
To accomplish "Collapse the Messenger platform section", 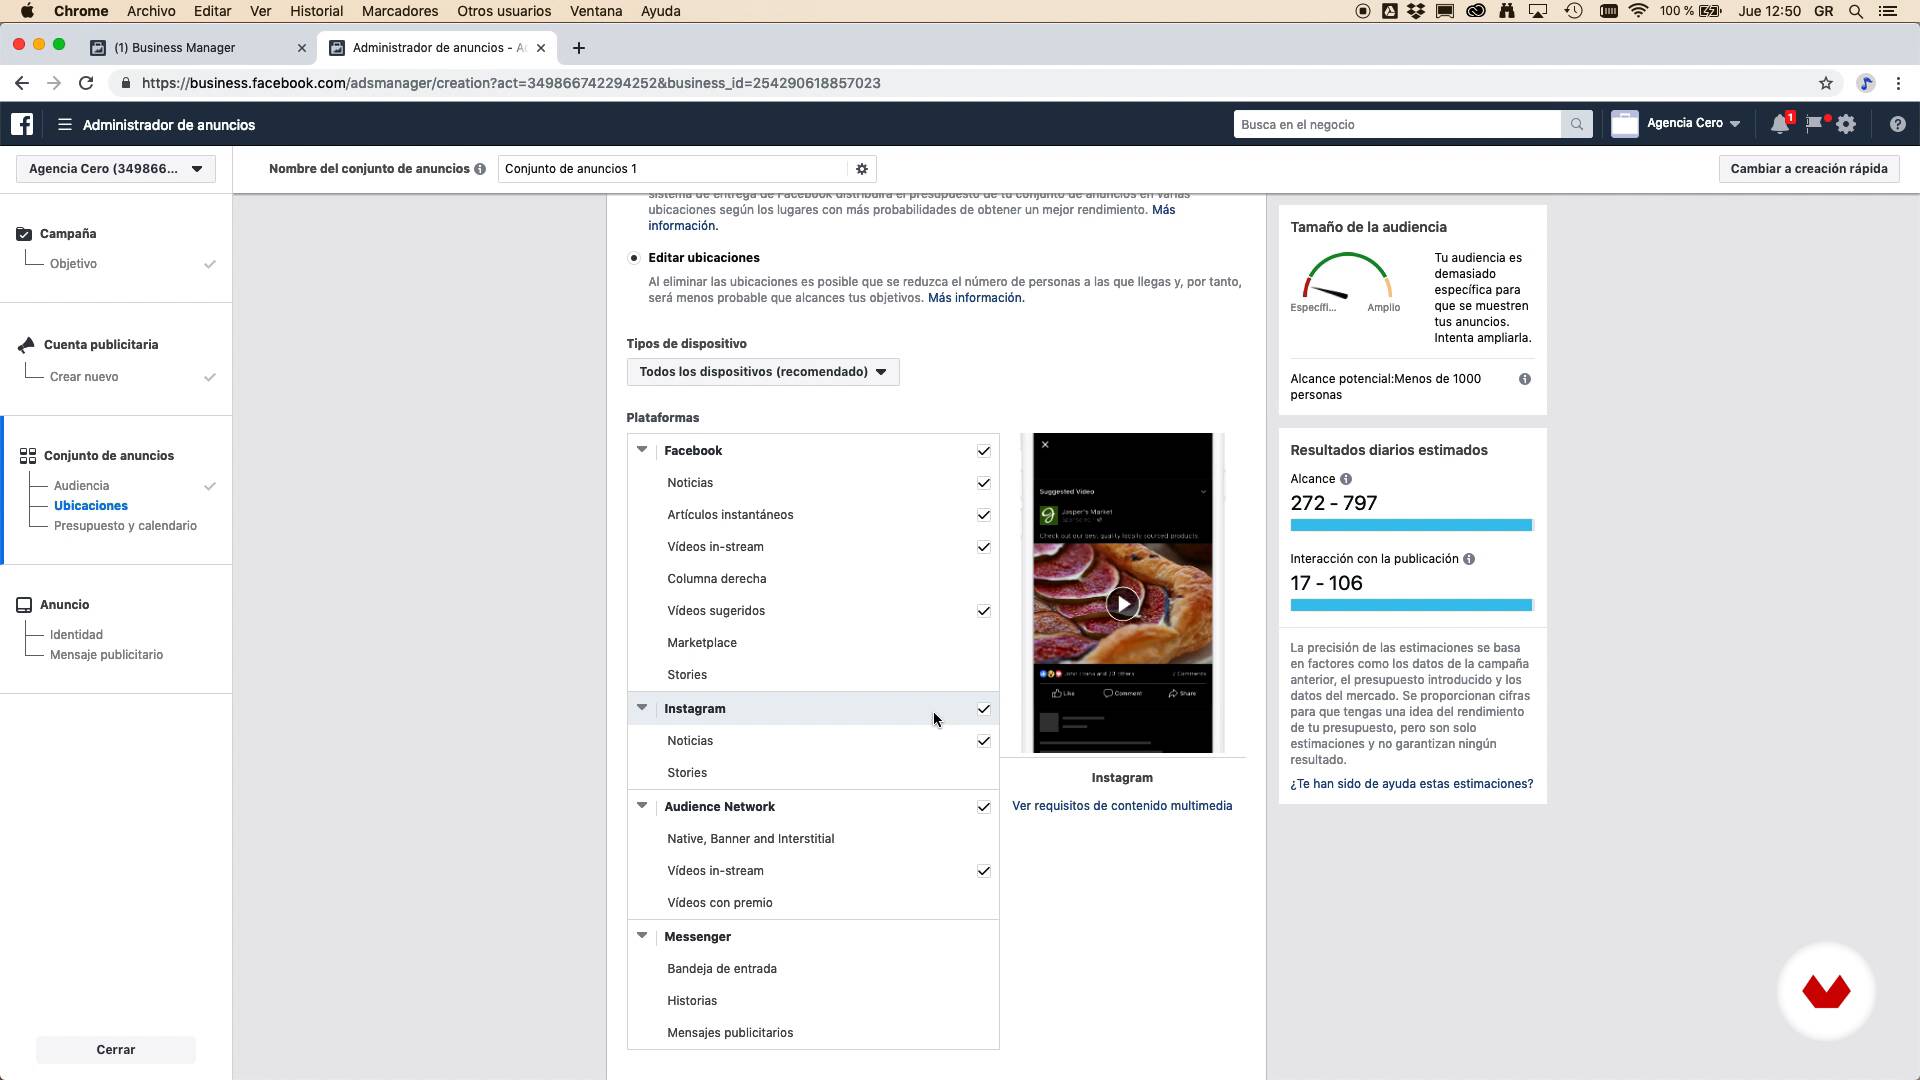I will click(642, 936).
